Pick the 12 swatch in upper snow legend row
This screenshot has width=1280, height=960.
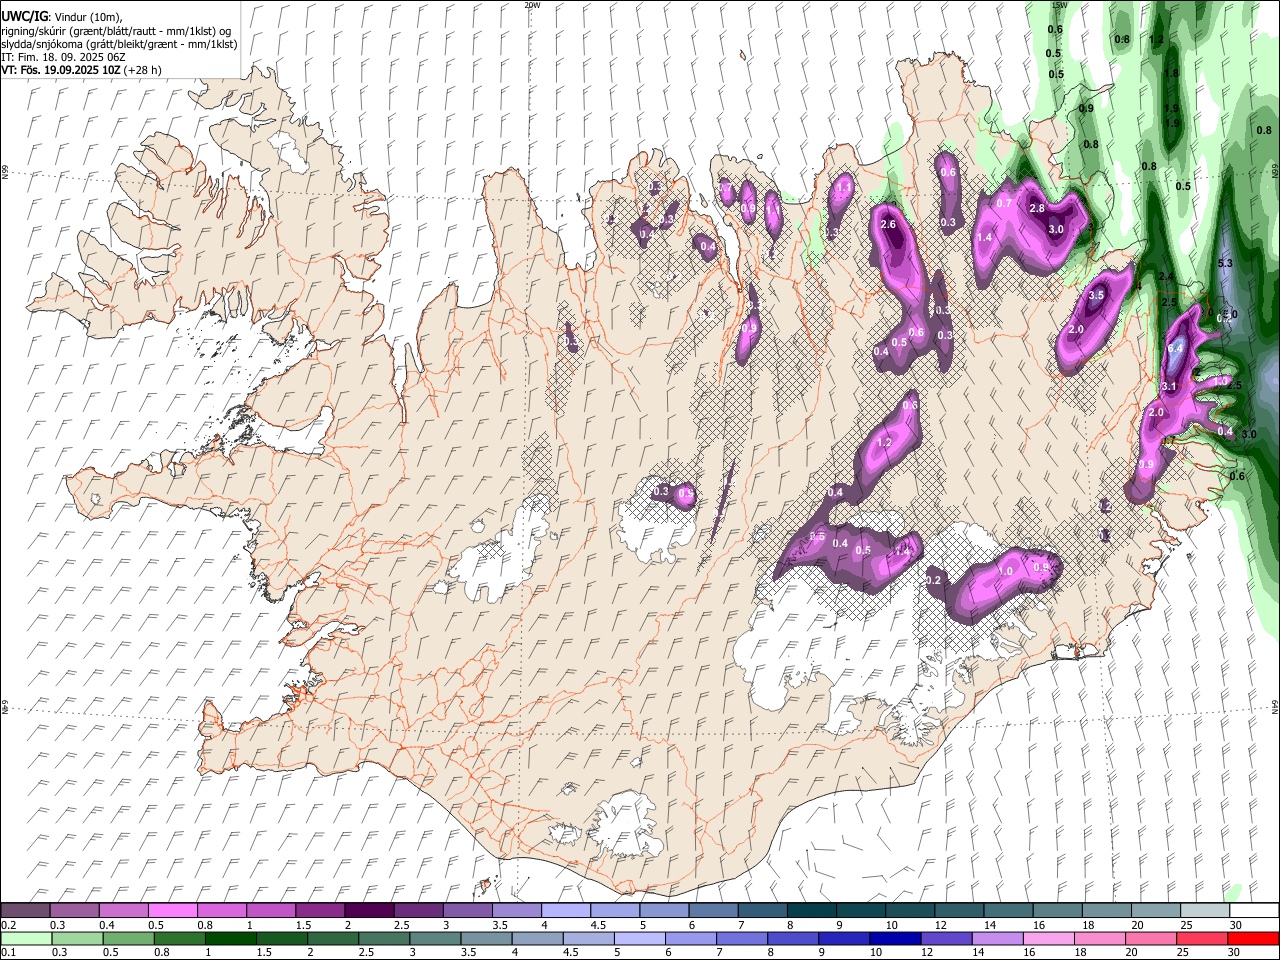click(x=959, y=910)
